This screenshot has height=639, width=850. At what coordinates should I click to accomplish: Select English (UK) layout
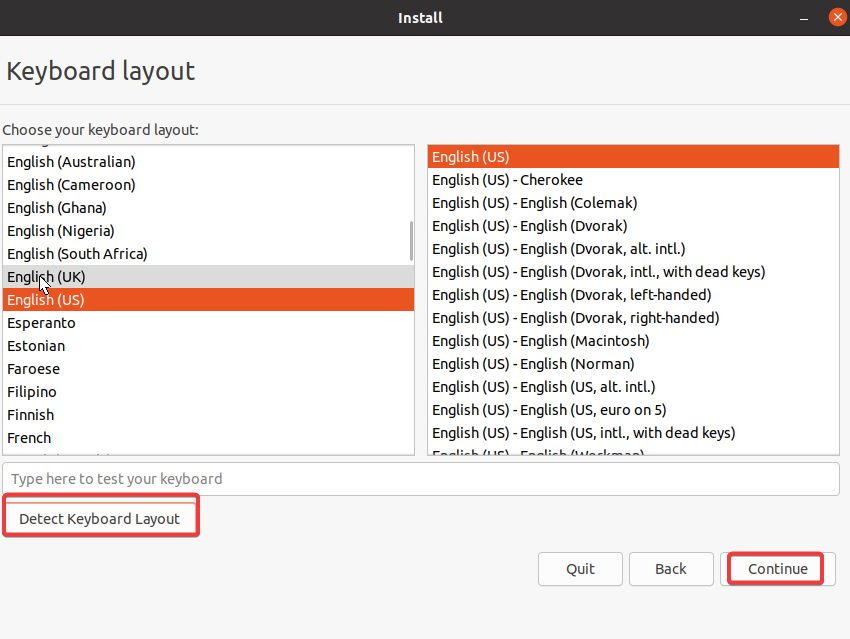tap(209, 277)
